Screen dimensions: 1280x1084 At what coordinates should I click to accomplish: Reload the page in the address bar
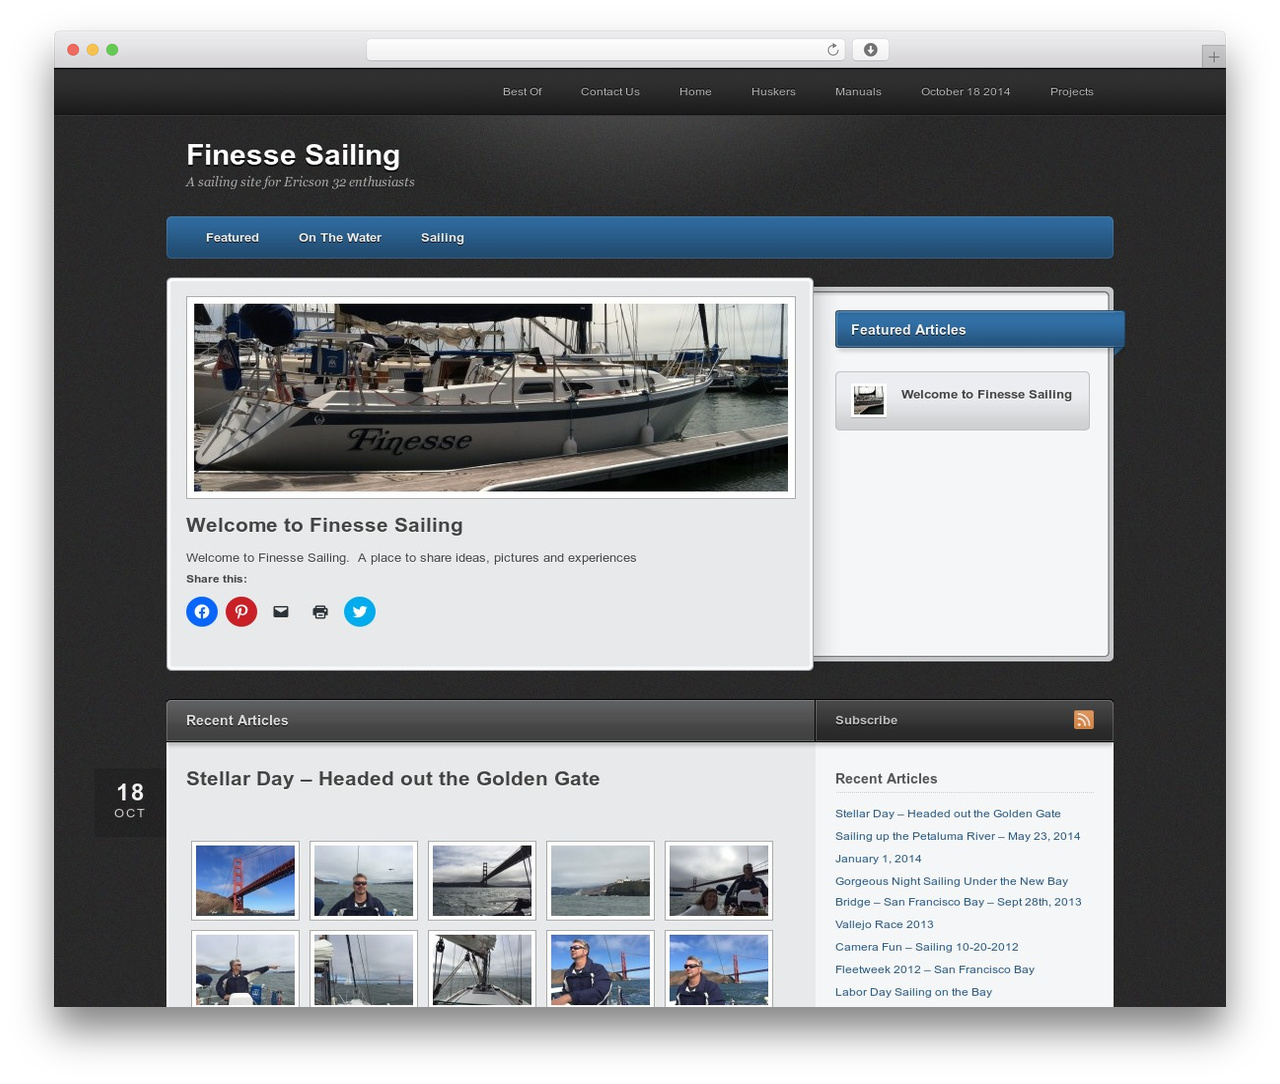(x=833, y=50)
